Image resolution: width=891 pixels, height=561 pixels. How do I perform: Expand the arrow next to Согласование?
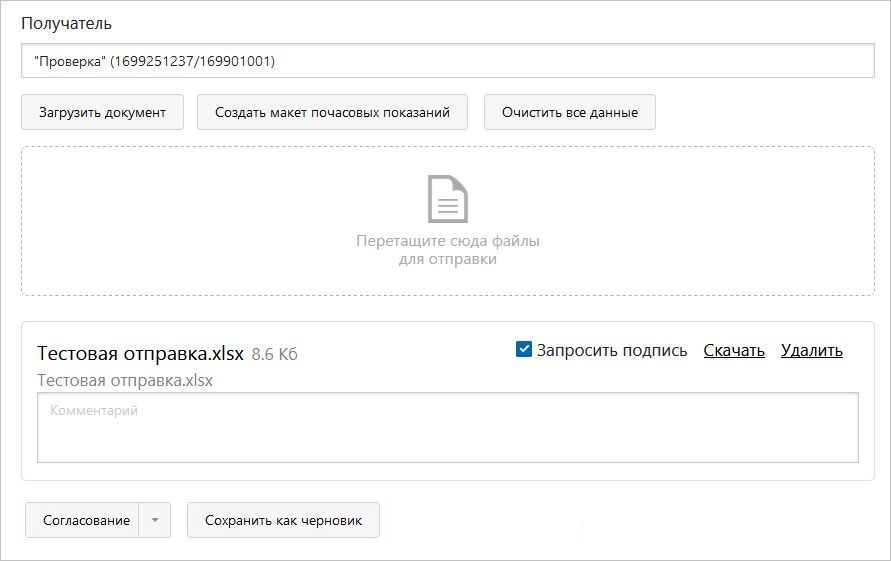click(x=155, y=520)
